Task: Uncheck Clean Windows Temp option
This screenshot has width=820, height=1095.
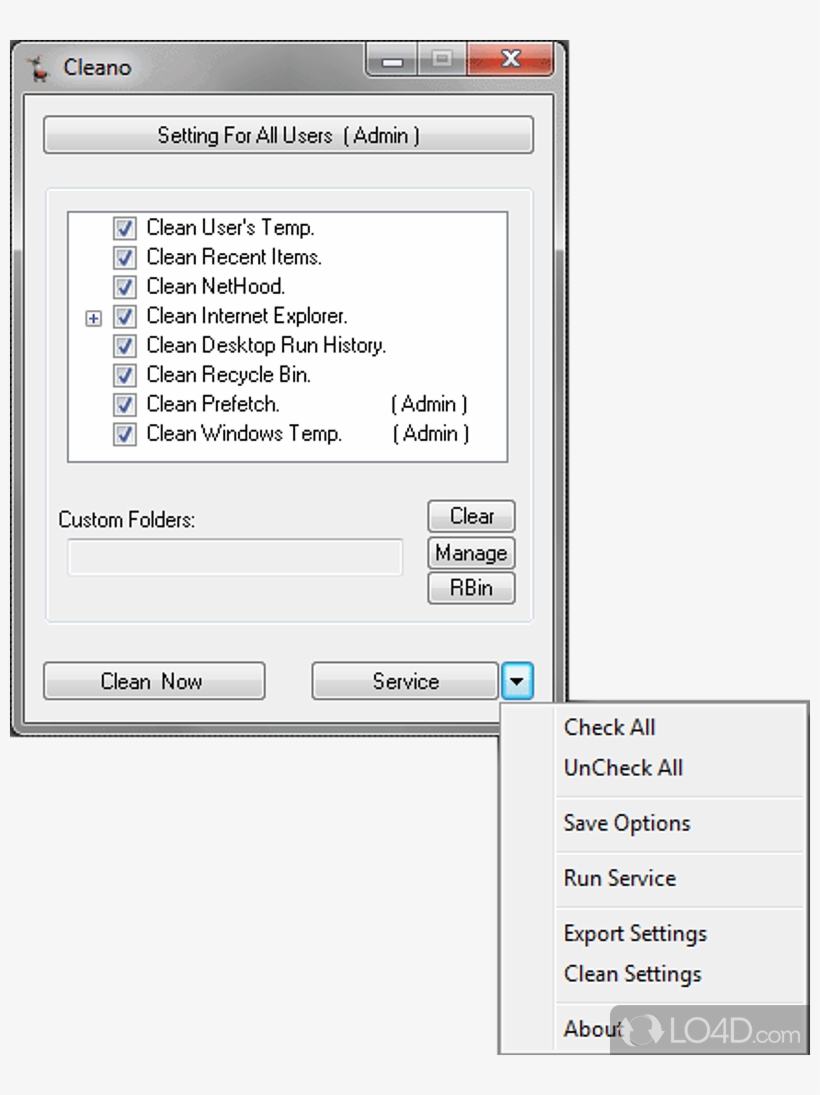Action: [x=124, y=435]
